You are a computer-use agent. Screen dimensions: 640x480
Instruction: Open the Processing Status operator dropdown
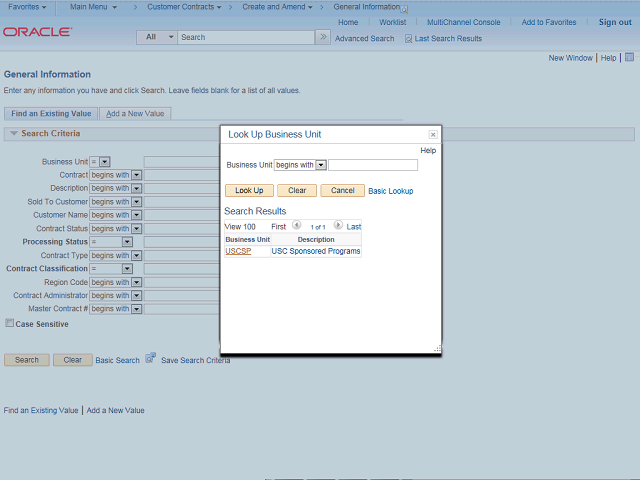127,242
